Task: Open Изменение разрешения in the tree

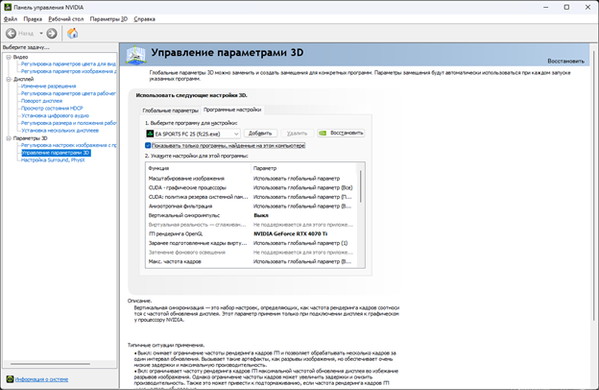Action: (x=49, y=86)
